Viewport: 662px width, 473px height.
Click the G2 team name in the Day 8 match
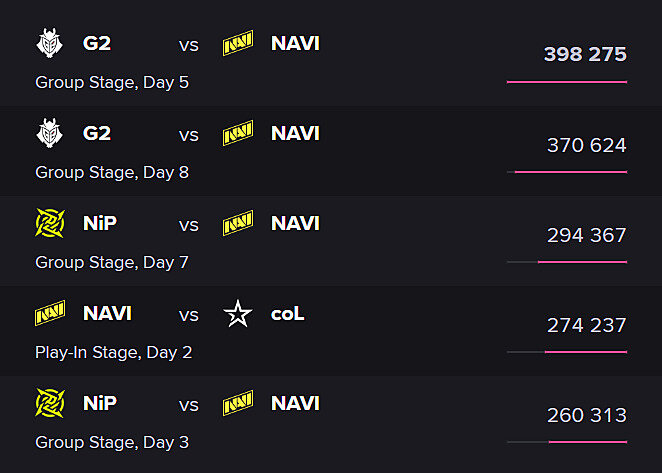97,134
